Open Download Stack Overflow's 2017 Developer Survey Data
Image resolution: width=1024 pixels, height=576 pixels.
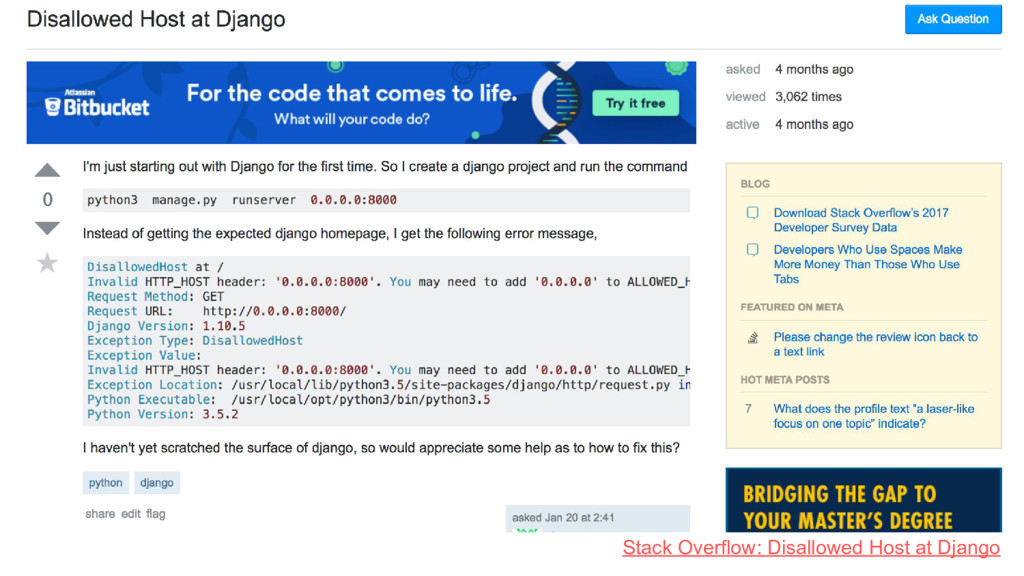pos(861,220)
